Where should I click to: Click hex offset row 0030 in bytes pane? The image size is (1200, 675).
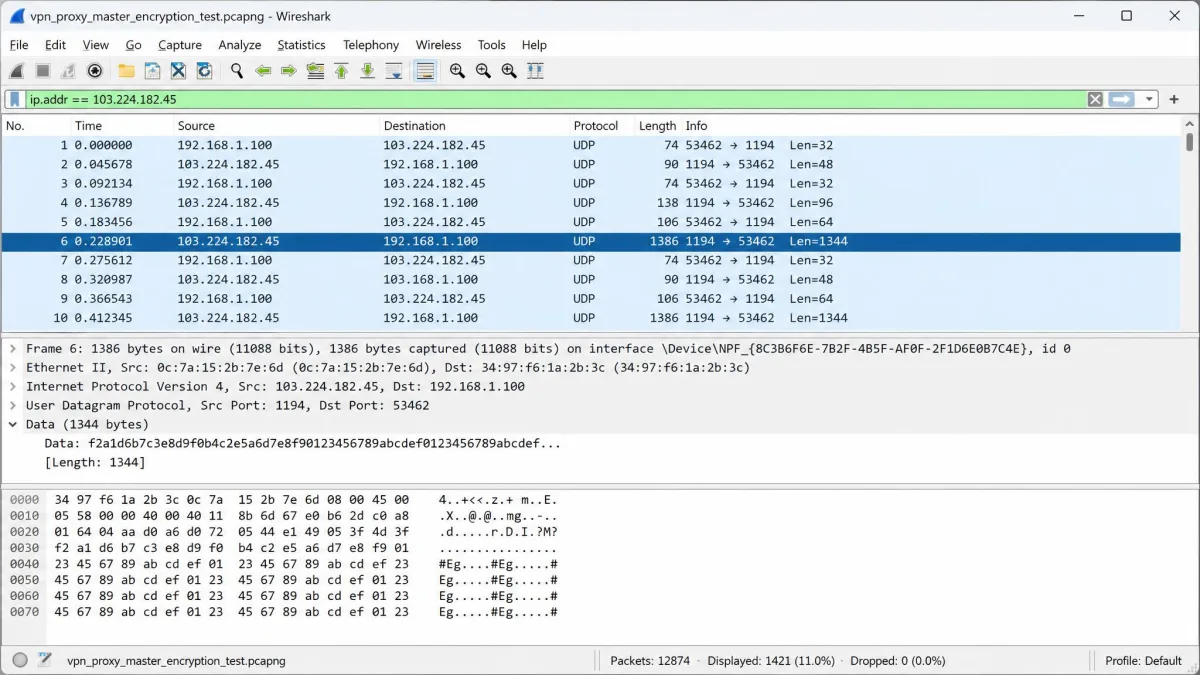point(25,548)
